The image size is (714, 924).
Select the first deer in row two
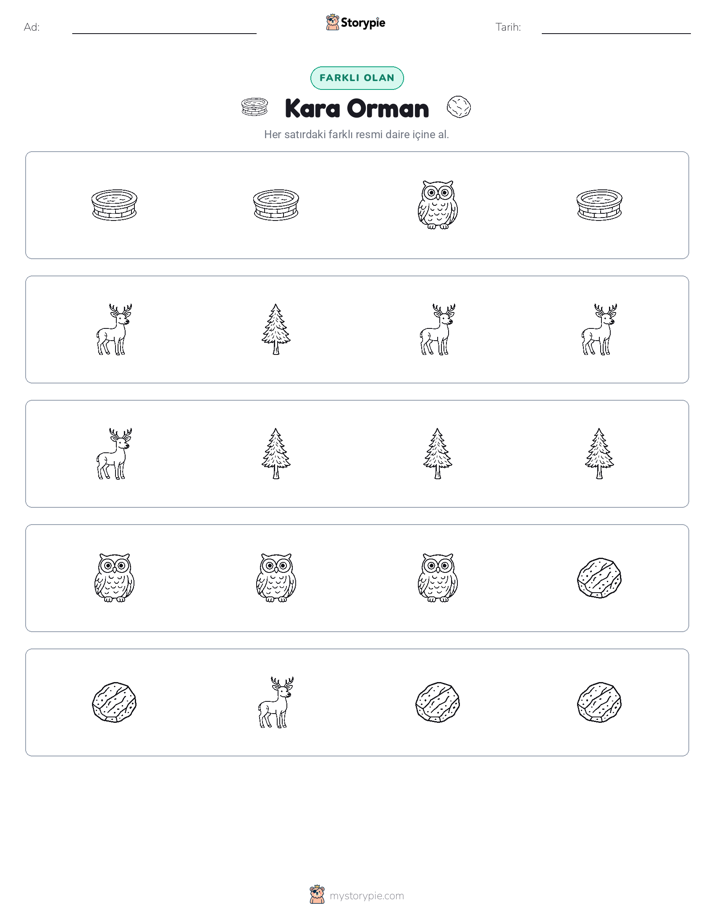pyautogui.click(x=114, y=329)
